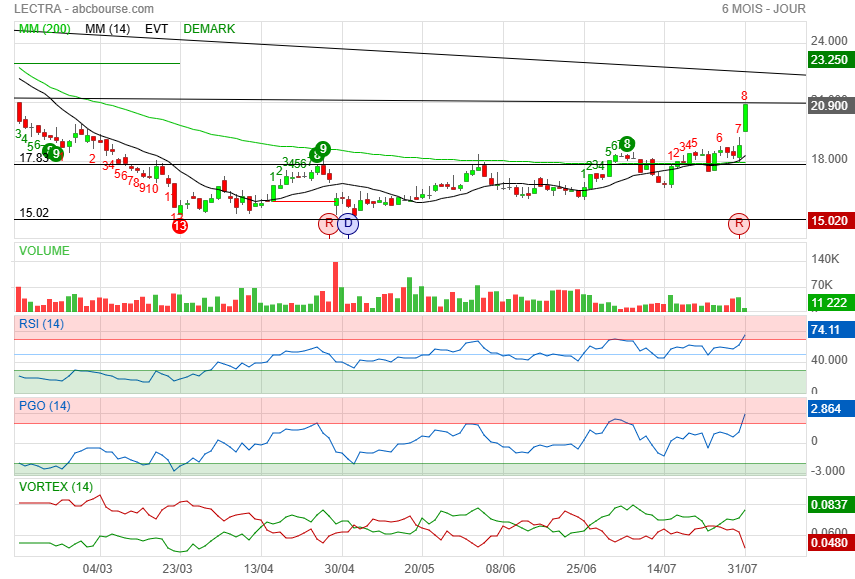Click the 23/03 date axis label

click(x=177, y=569)
